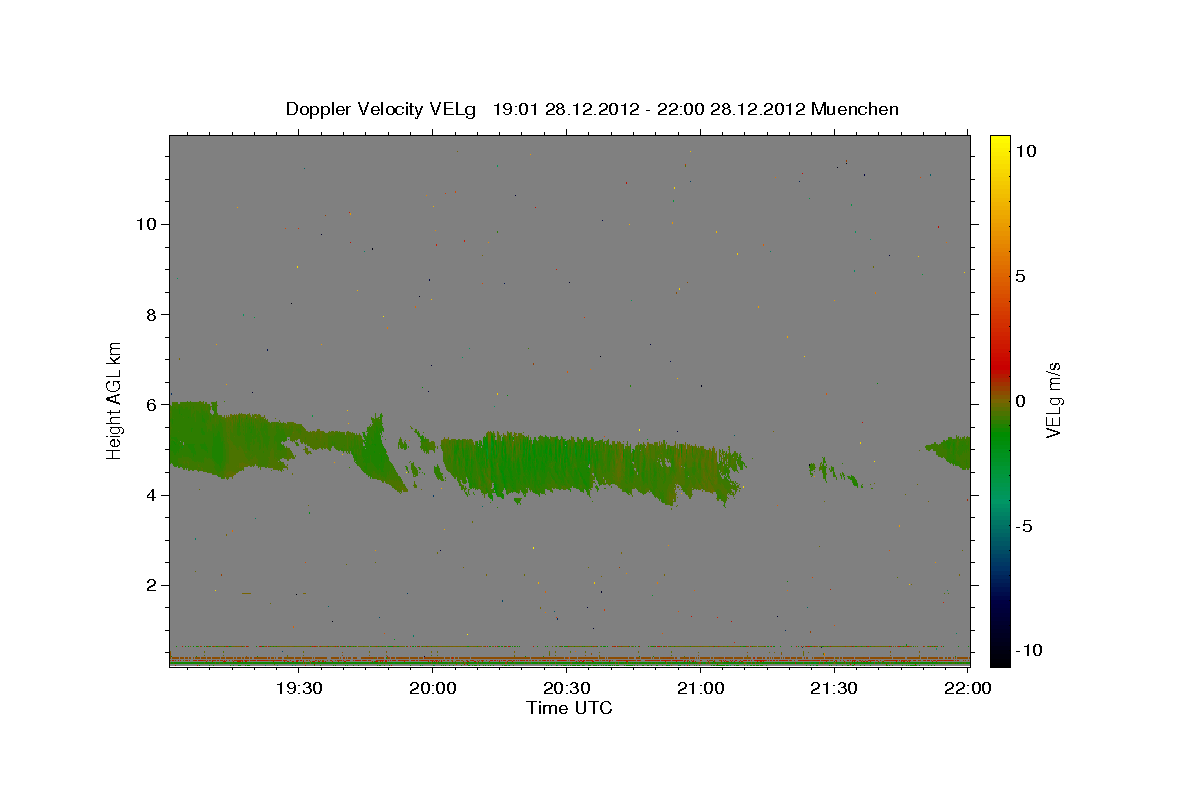This screenshot has height=800, width=1200.
Task: Click the 'Time UTC' axis label
Action: point(569,708)
